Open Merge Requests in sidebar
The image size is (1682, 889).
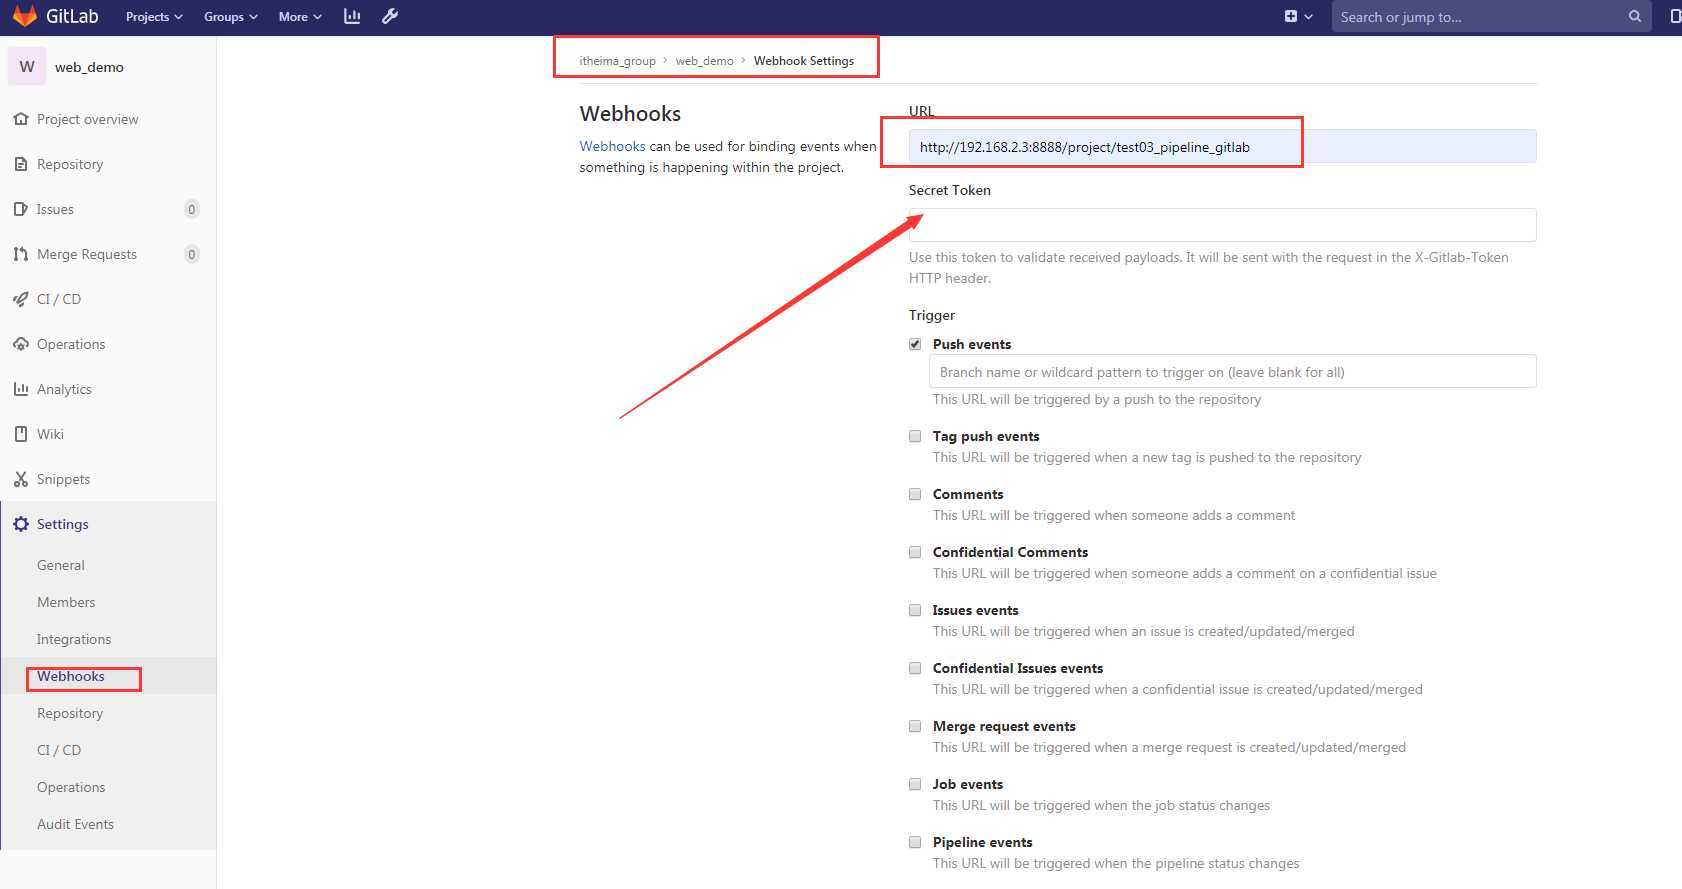[x=87, y=254]
